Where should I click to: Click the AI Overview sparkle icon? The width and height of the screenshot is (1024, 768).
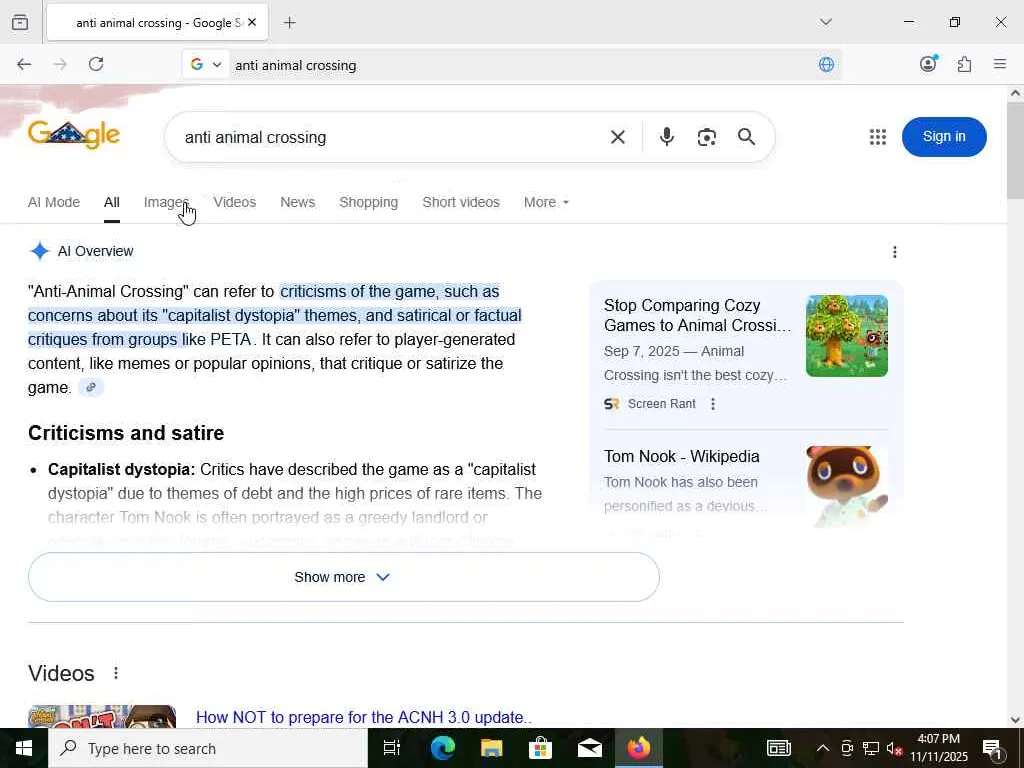[40, 251]
